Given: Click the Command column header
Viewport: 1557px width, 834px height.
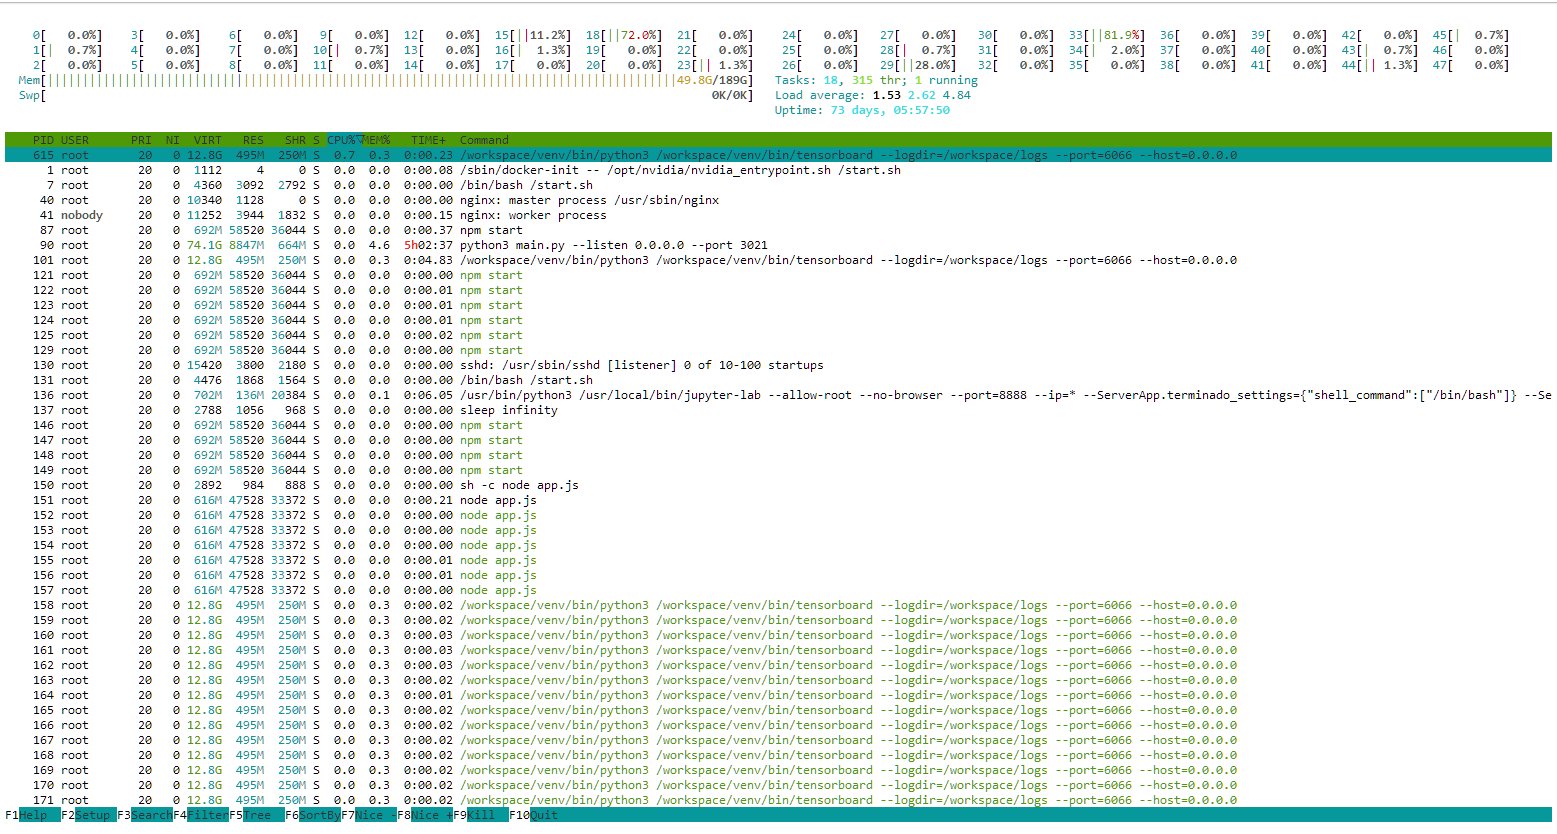Looking at the screenshot, I should (484, 140).
